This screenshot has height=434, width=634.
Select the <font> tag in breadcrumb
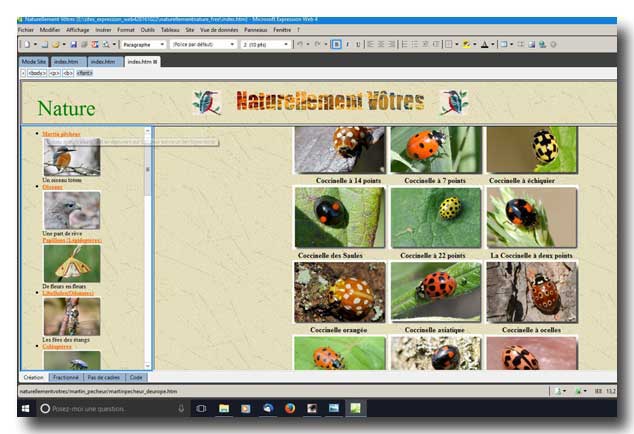85,73
